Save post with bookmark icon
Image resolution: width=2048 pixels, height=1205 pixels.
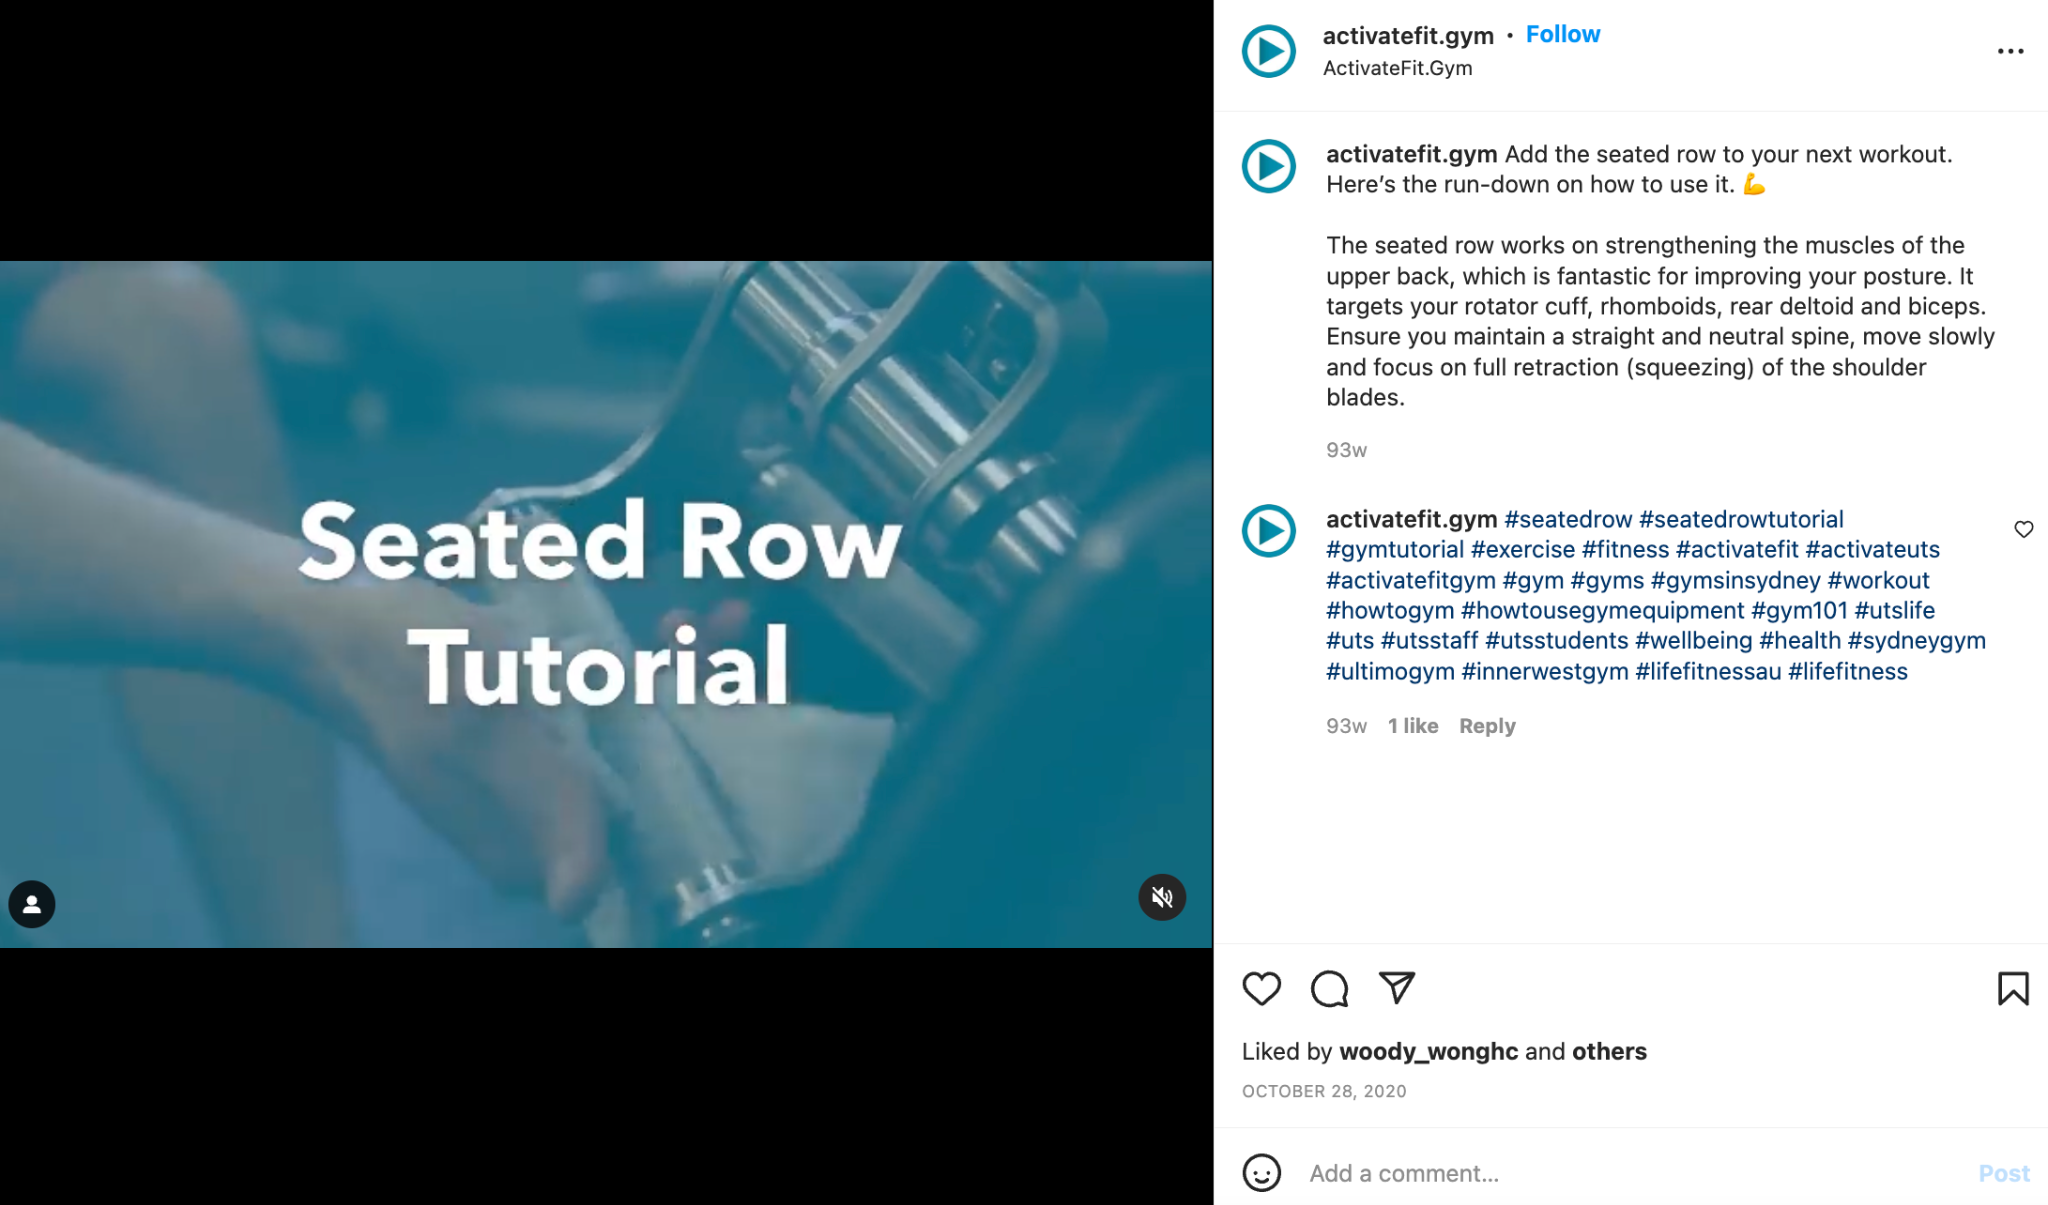[2013, 988]
